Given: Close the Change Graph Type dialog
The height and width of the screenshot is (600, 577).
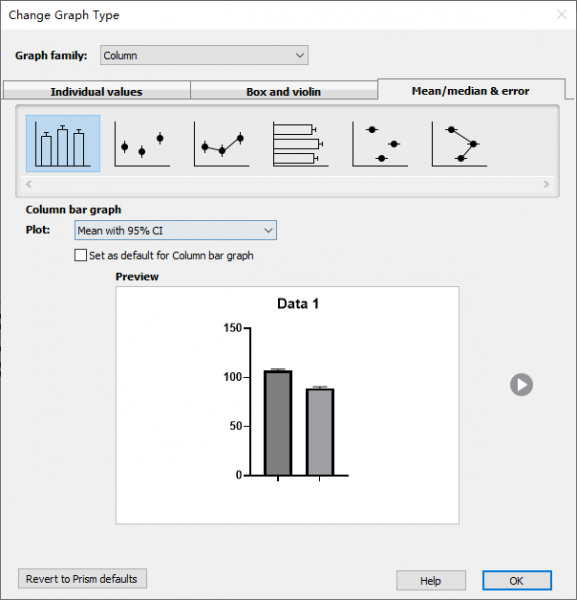Looking at the screenshot, I should [561, 15].
